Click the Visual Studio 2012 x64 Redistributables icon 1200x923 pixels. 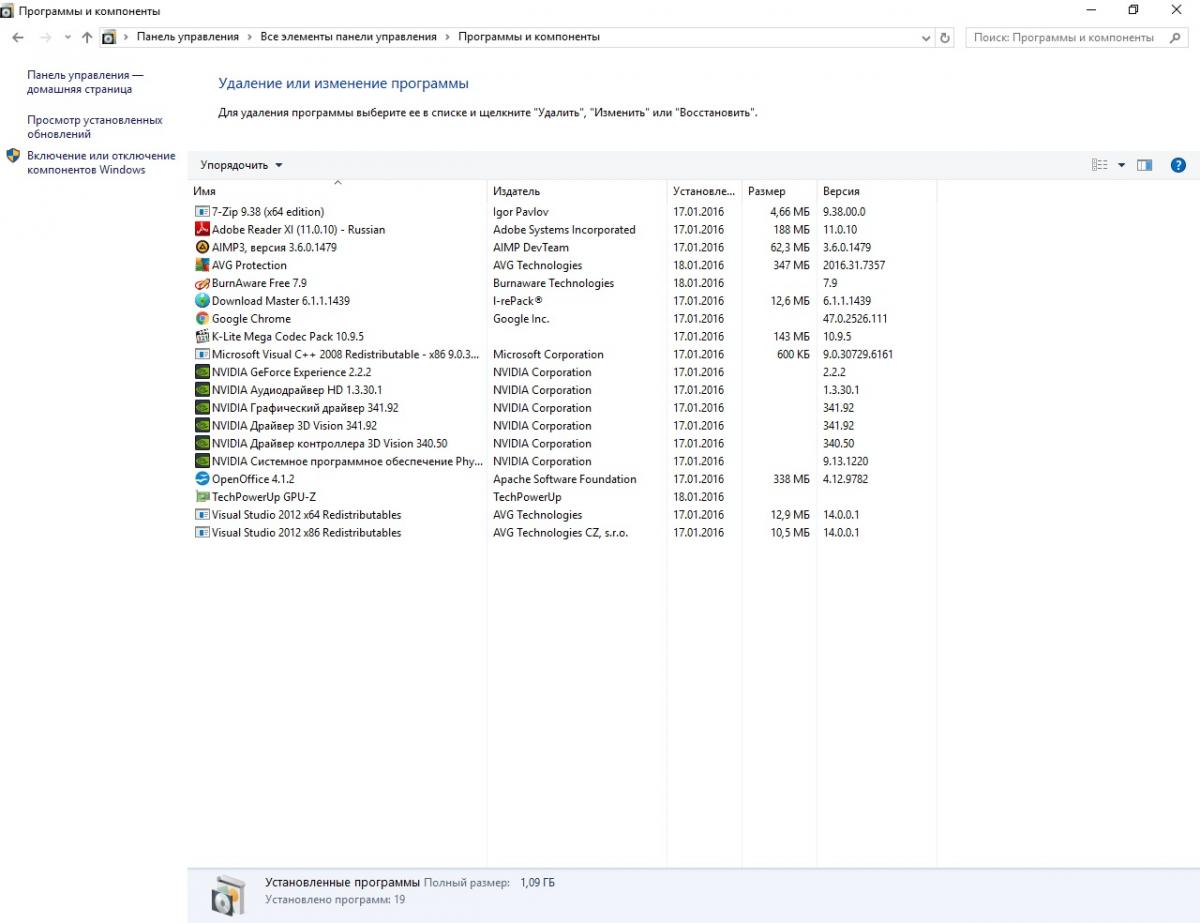click(x=202, y=515)
